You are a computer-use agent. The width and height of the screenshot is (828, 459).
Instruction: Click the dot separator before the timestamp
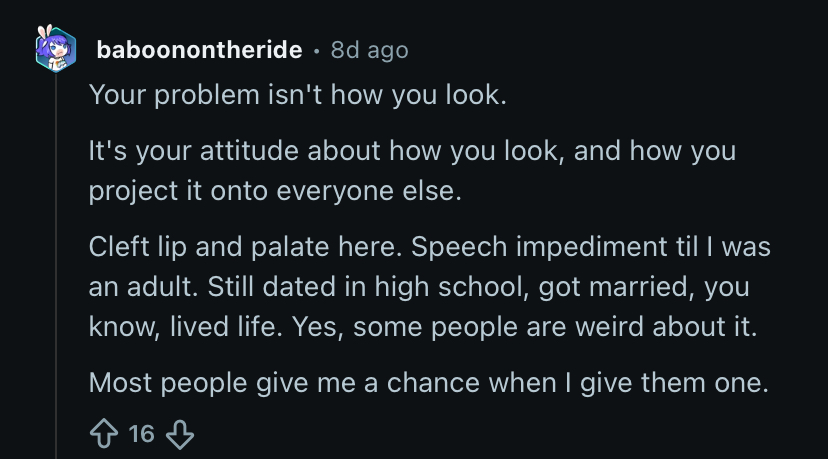click(x=316, y=49)
